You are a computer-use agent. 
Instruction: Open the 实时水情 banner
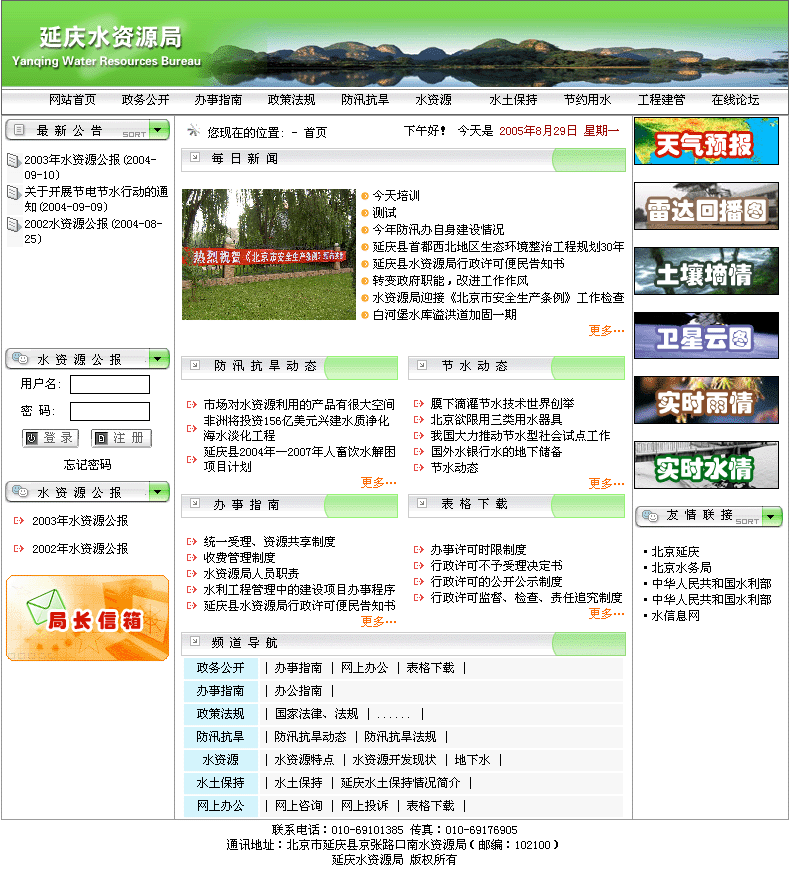coord(706,465)
